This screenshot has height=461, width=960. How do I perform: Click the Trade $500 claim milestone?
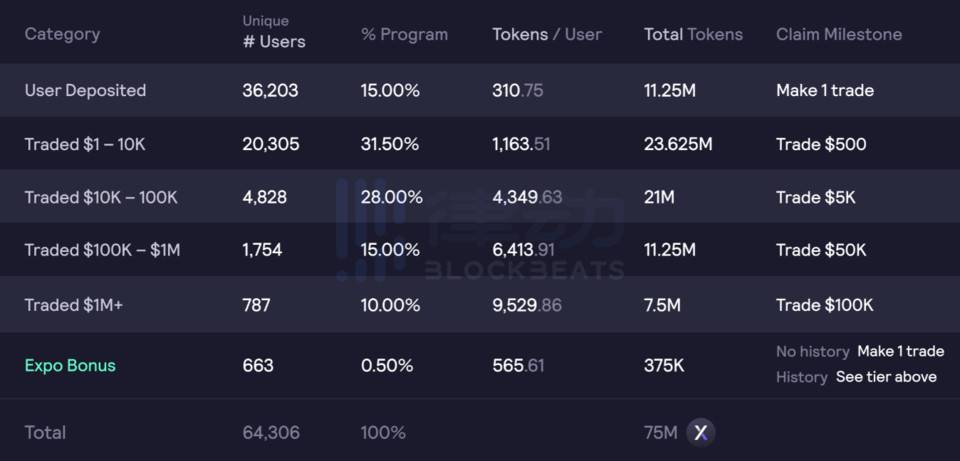821,144
